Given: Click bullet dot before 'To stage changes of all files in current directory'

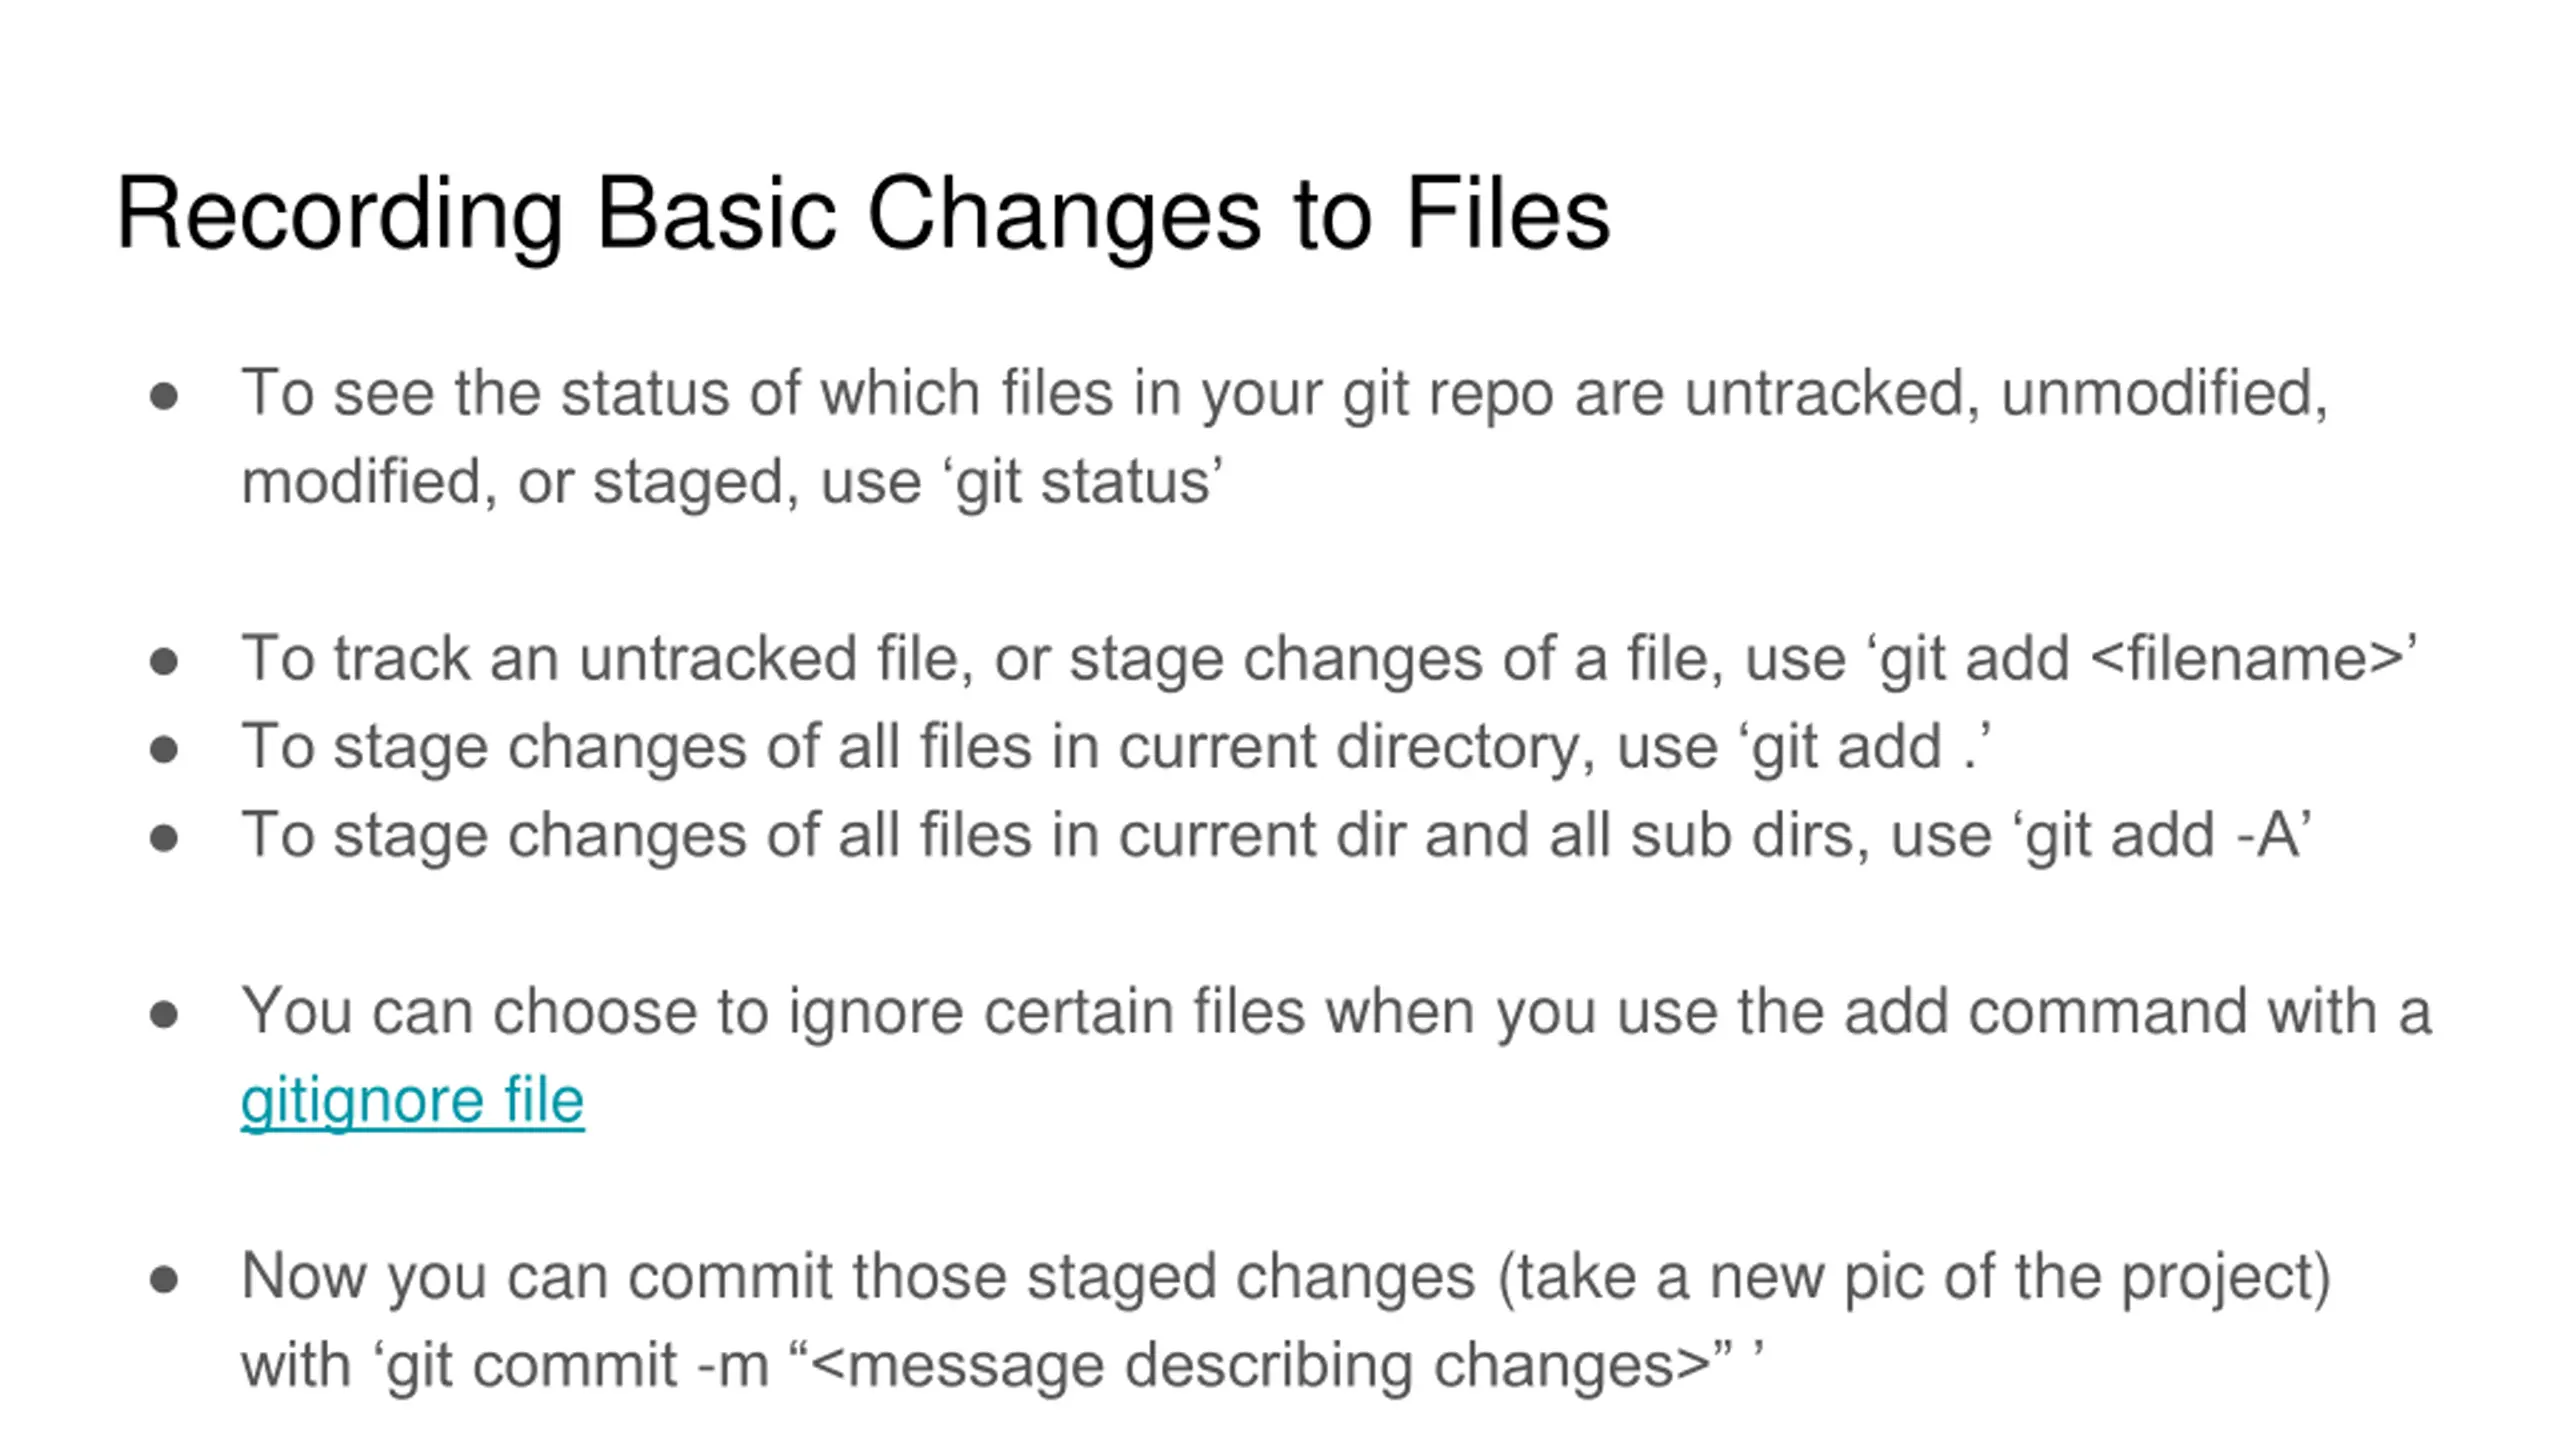Looking at the screenshot, I should coord(164,749).
